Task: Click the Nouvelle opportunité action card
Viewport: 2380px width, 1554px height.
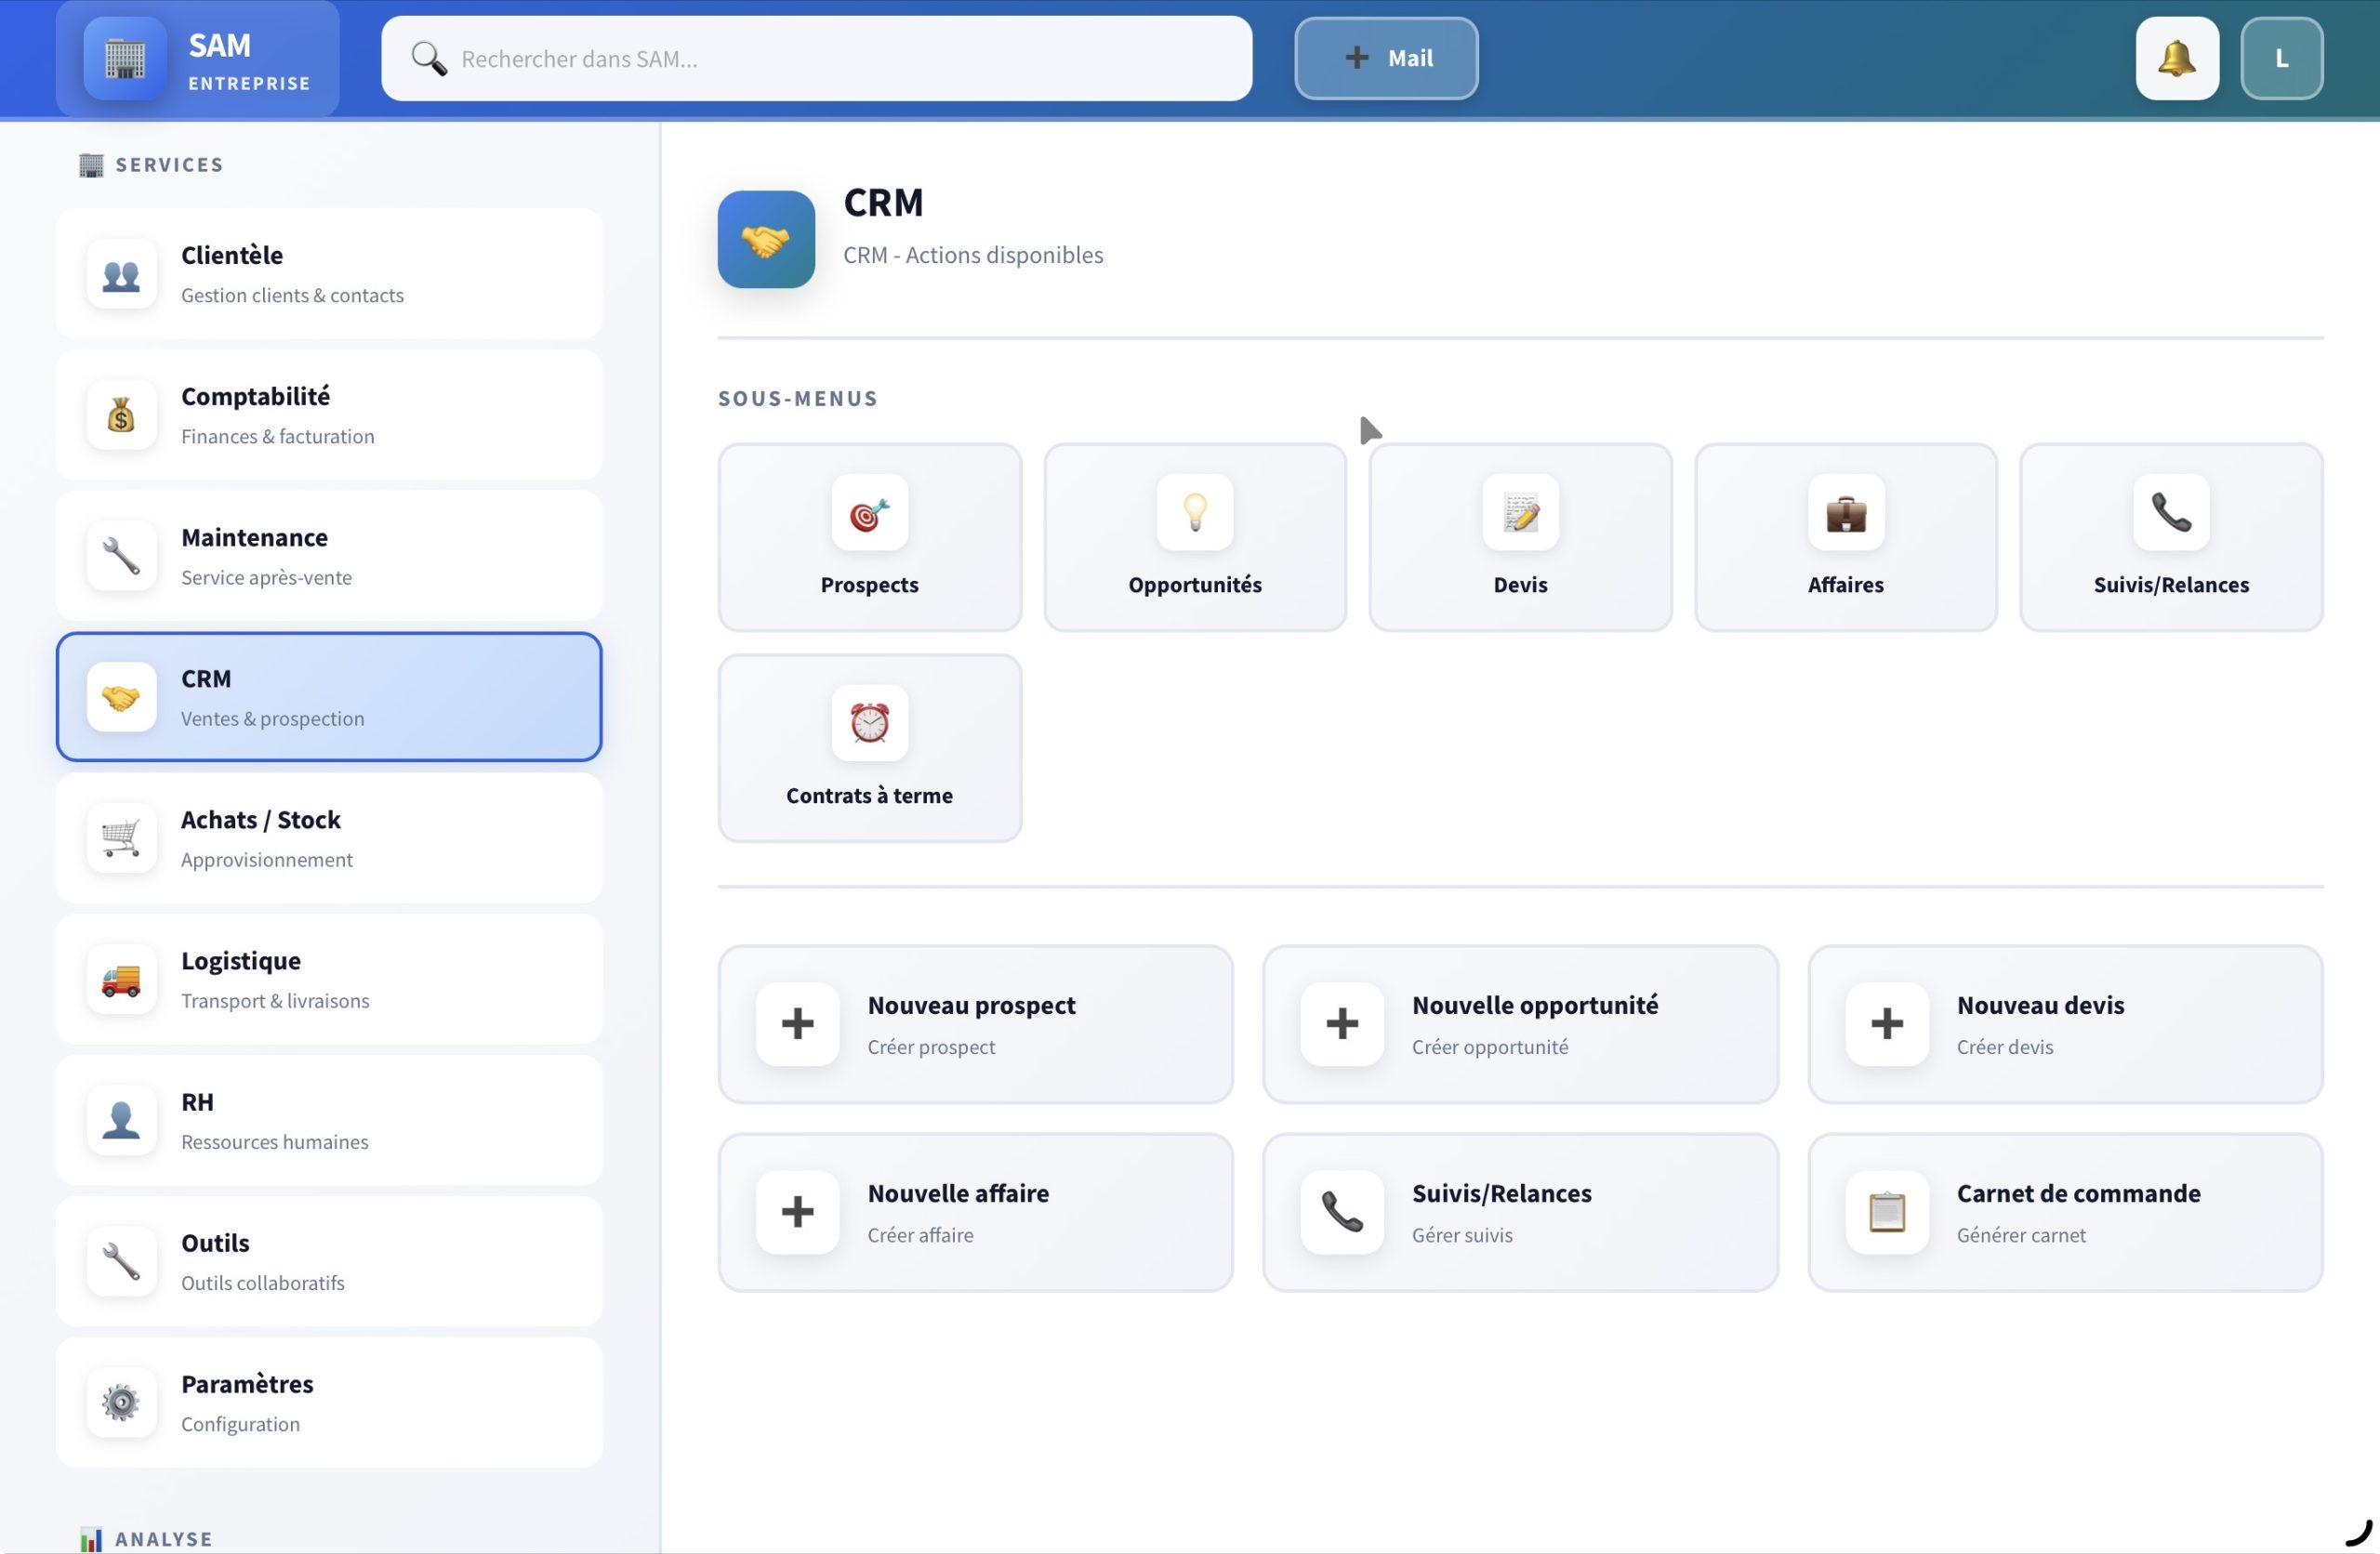Action: (1519, 1024)
